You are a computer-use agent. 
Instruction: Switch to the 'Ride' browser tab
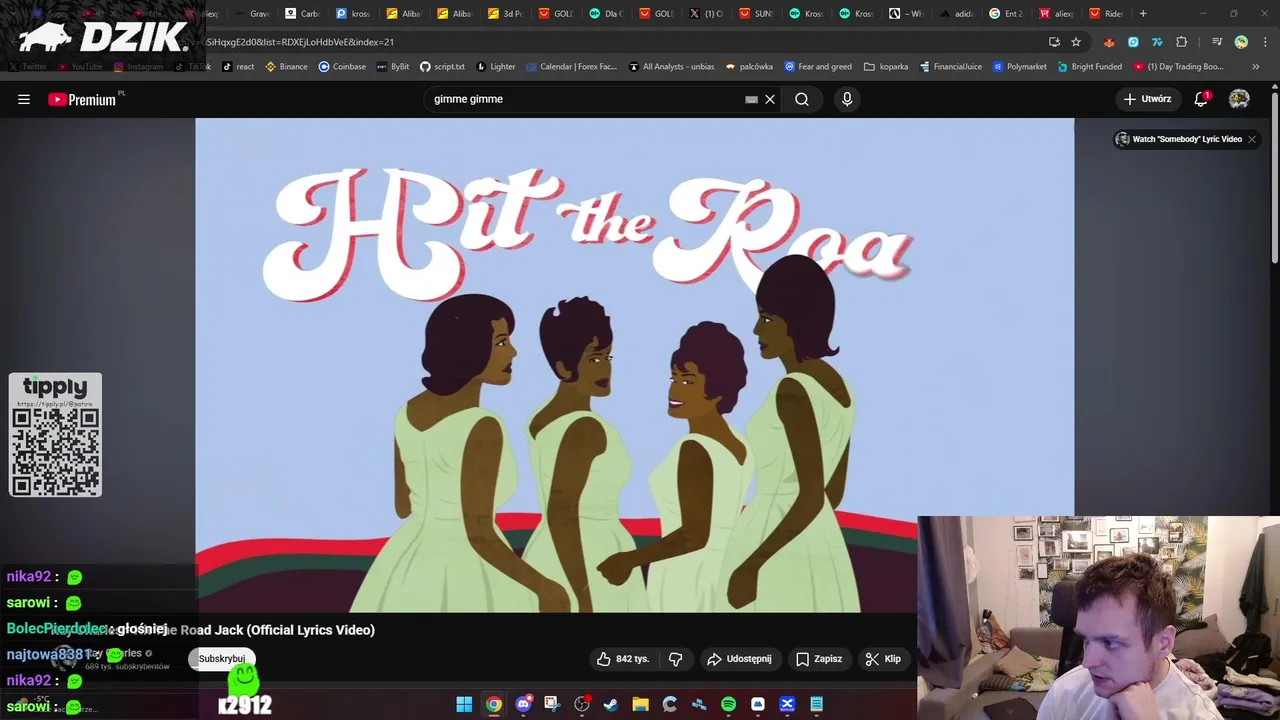click(x=1107, y=14)
